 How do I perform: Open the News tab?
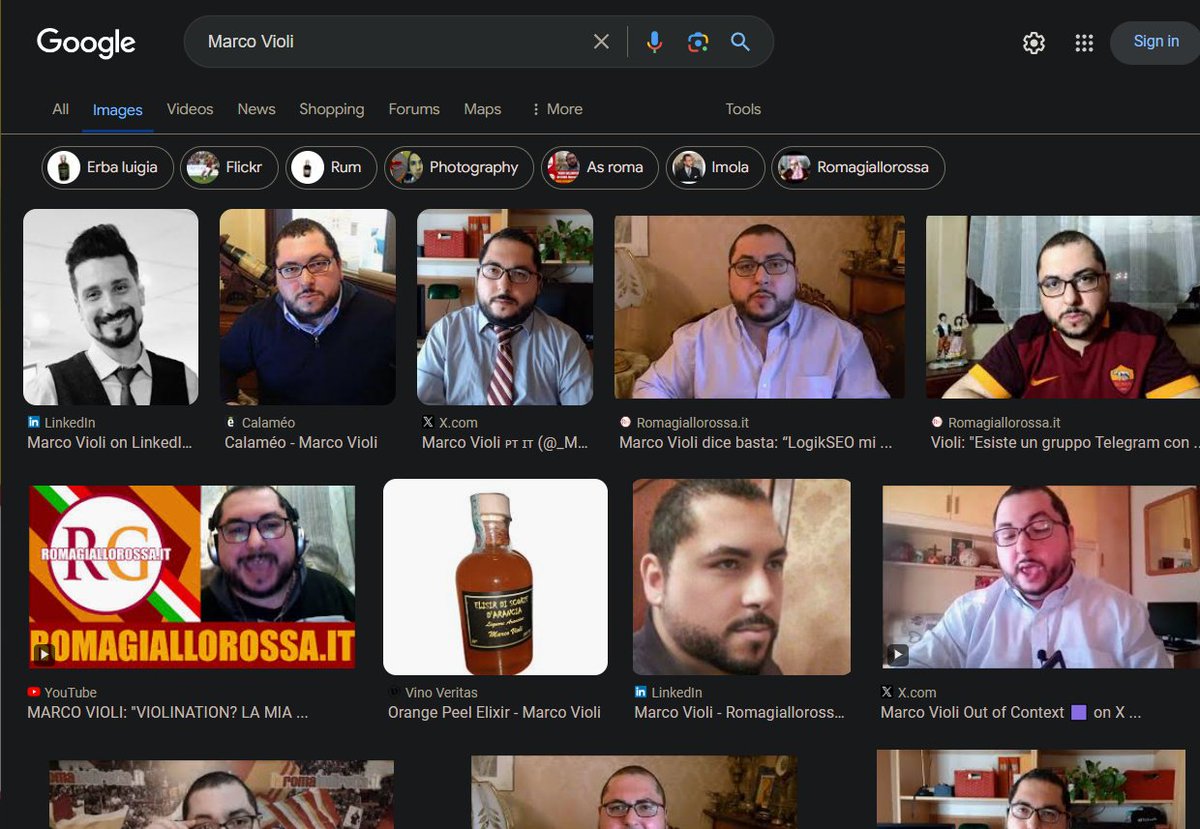pos(256,109)
